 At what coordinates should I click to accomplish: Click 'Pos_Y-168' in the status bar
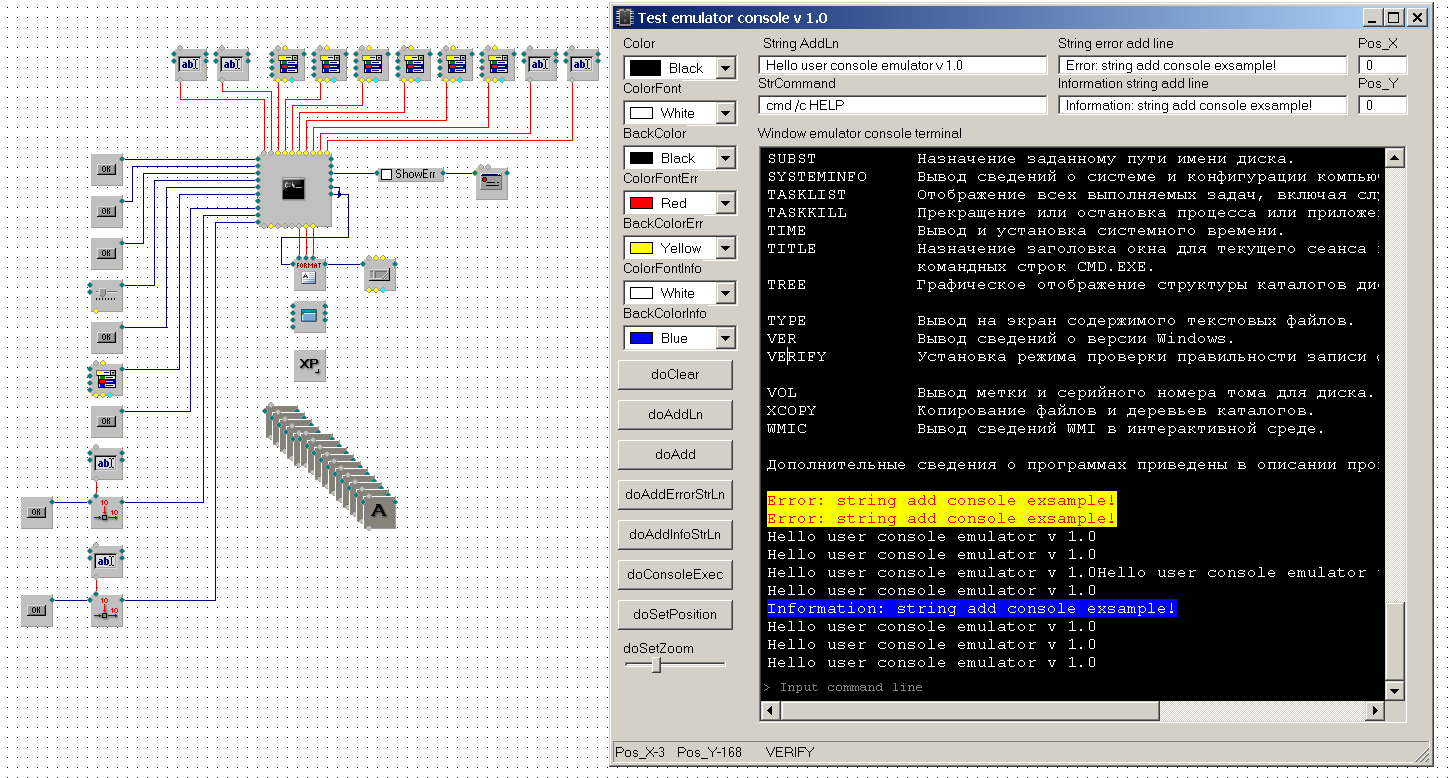(710, 752)
